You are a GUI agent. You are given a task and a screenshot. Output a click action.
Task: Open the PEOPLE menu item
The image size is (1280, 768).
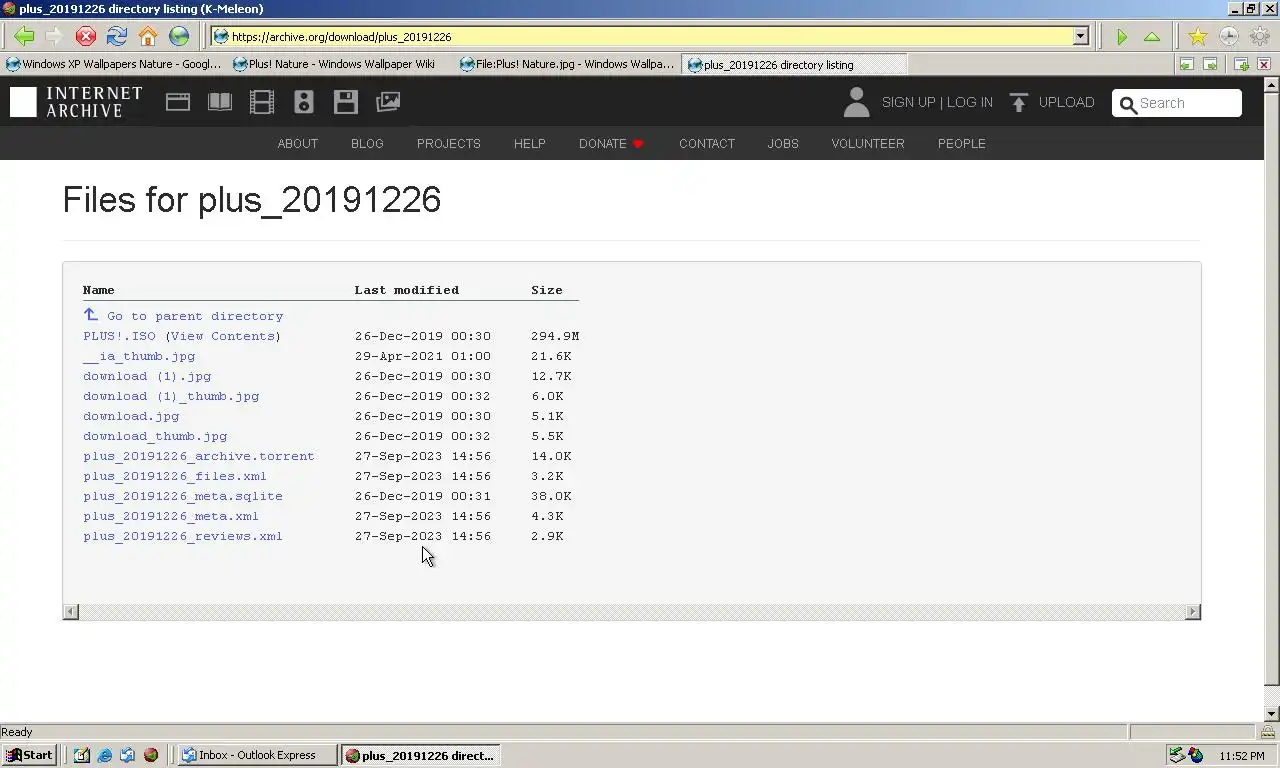962,144
